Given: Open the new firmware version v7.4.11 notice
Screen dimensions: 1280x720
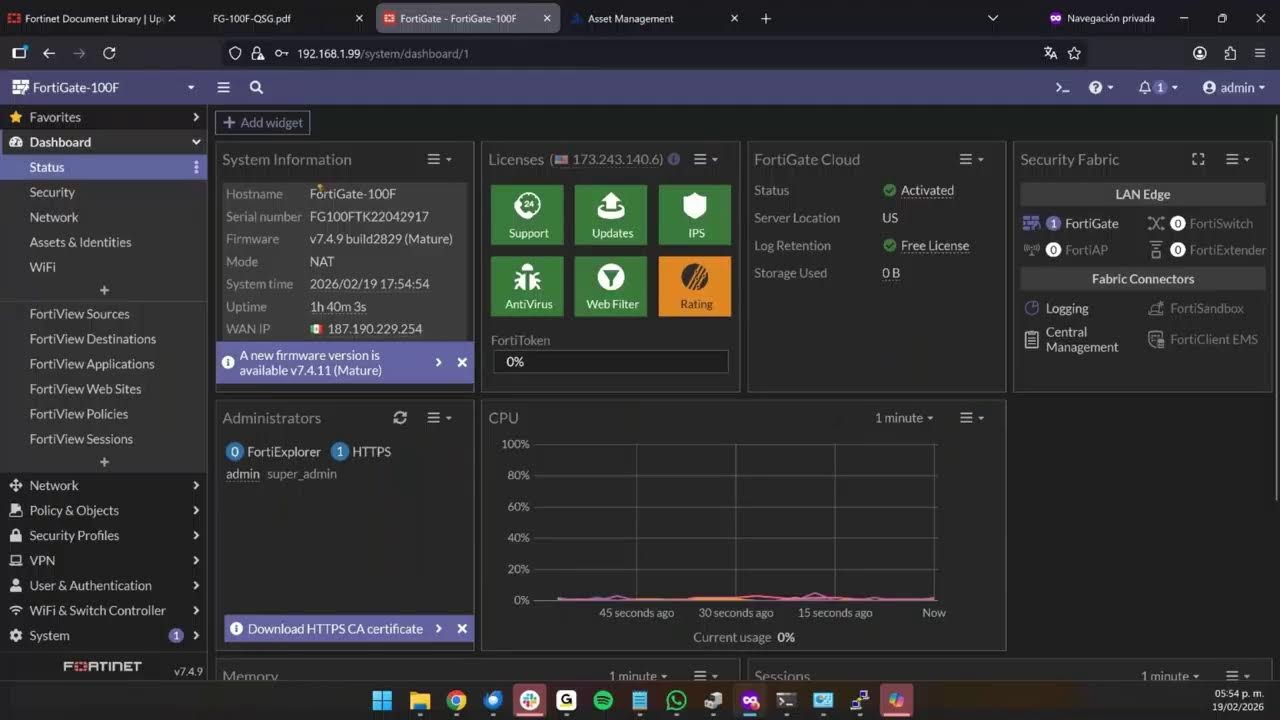Looking at the screenshot, I should (x=332, y=362).
